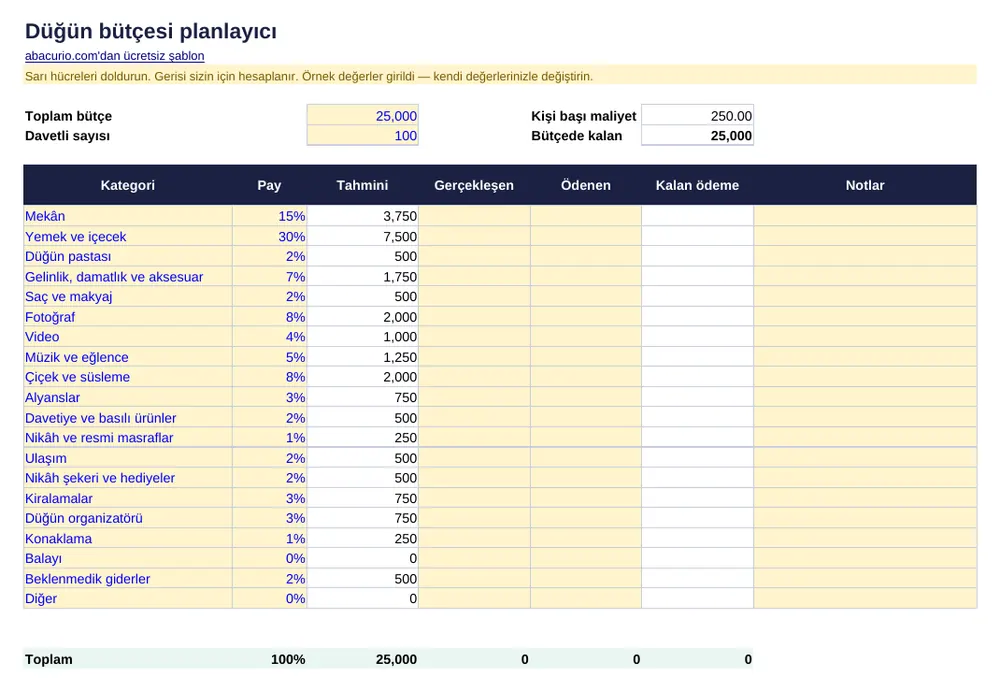
Task: Click the Ödenen cell in Fotoğraf row
Action: pos(585,316)
